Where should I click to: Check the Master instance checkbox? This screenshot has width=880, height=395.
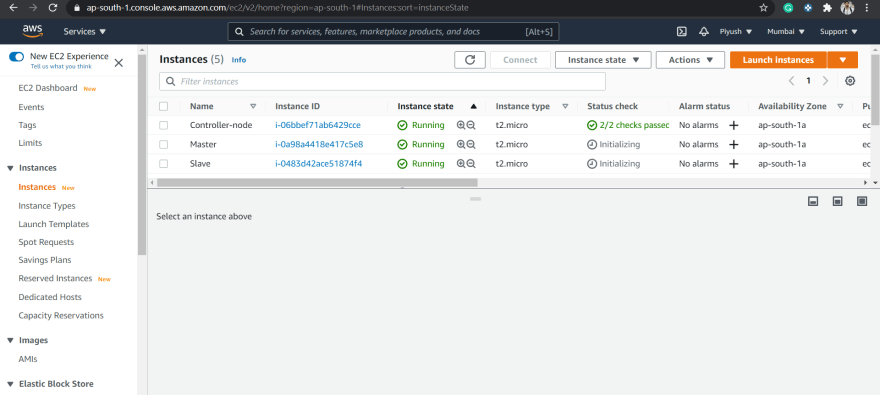tap(163, 145)
